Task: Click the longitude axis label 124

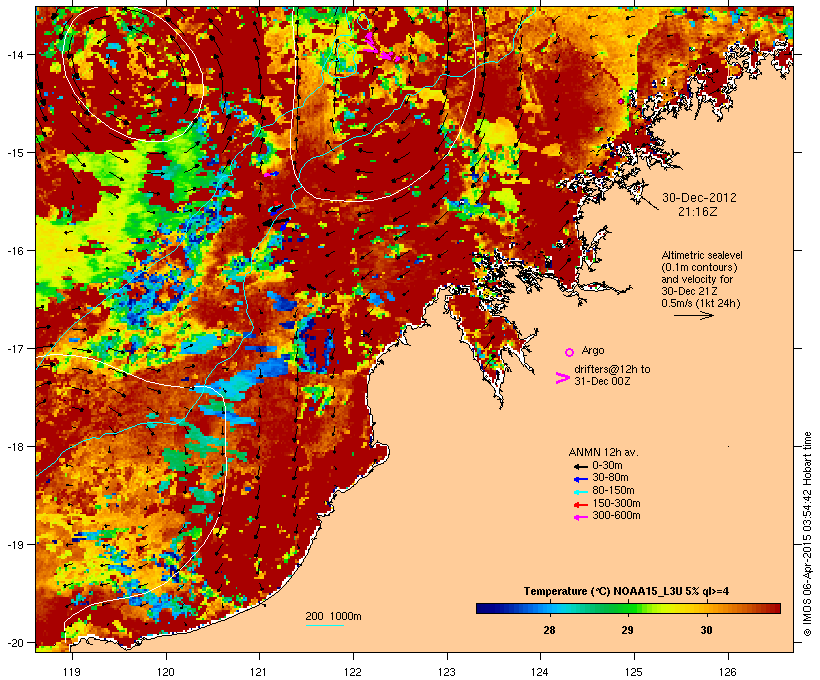Action: coord(540,672)
